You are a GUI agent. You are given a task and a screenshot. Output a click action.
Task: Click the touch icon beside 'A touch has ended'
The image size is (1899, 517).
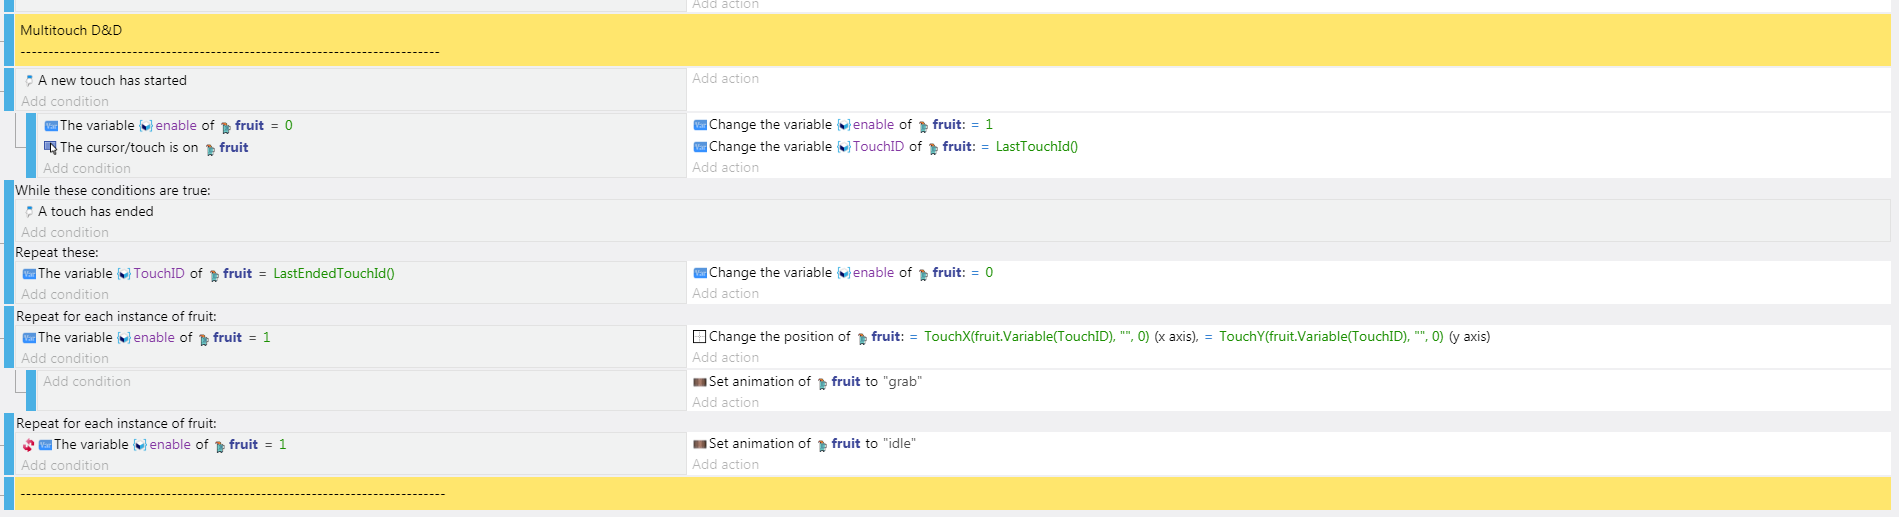pyautogui.click(x=29, y=212)
